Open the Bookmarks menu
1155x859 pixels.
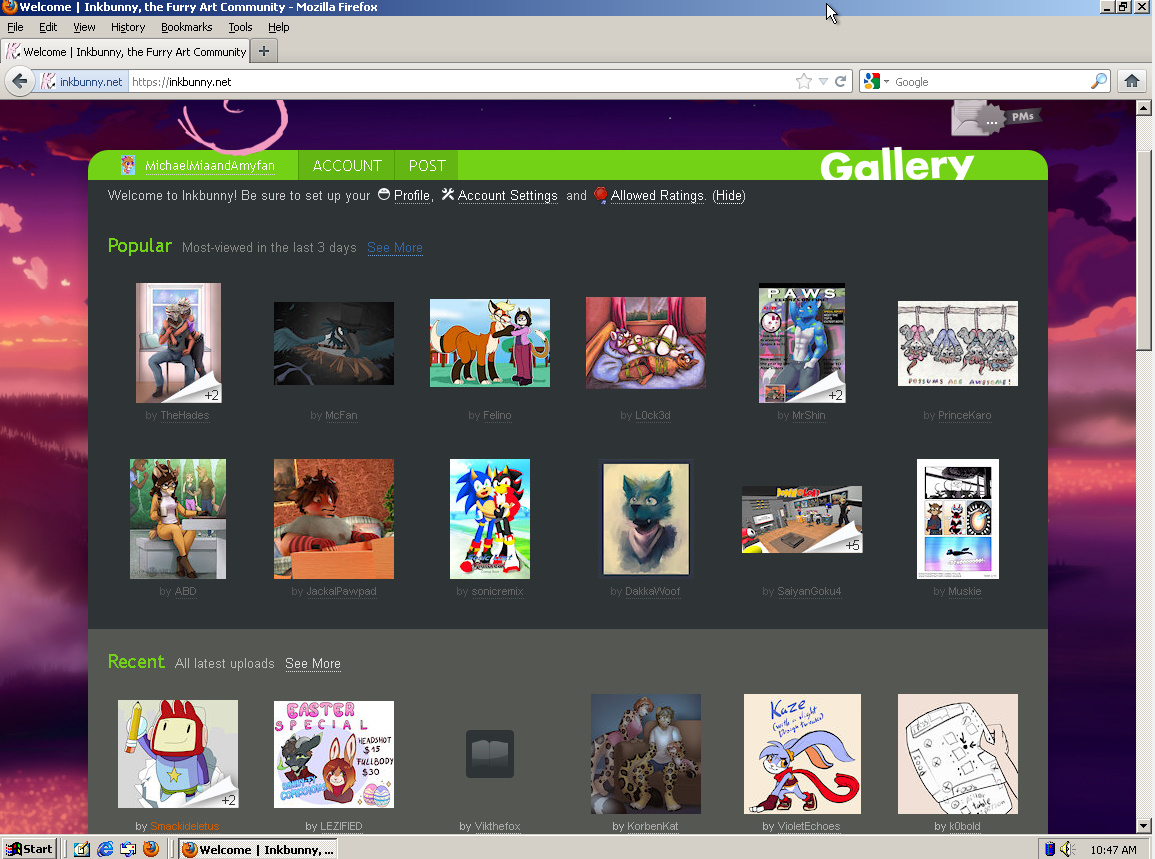click(186, 27)
